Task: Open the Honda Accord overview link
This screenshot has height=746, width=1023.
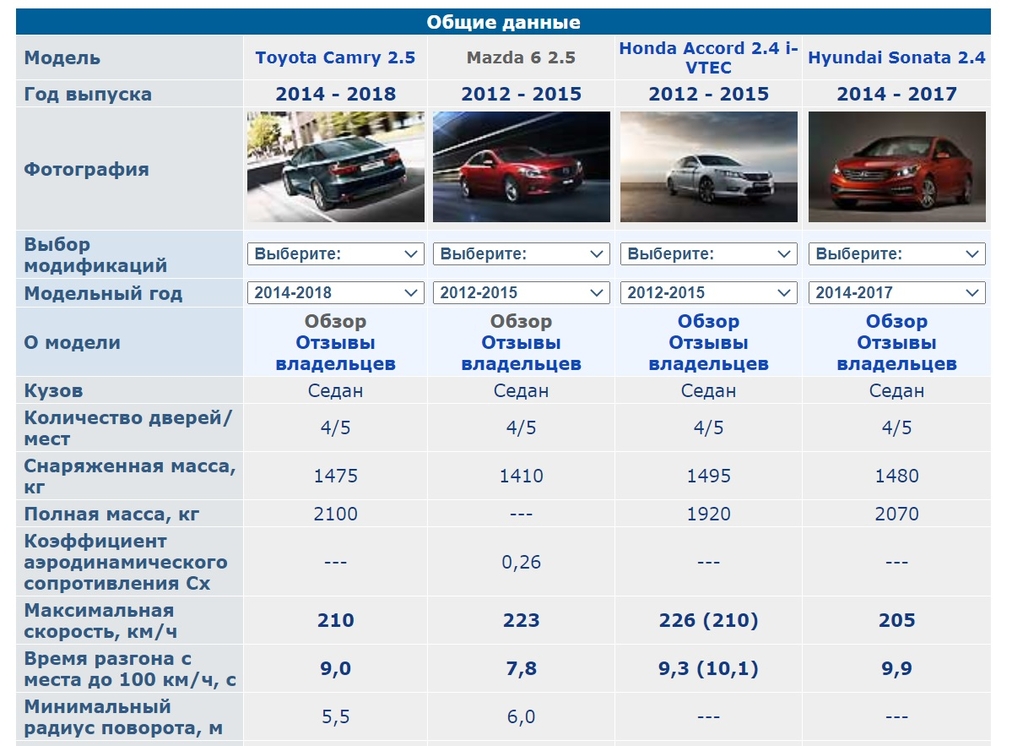Action: 709,321
